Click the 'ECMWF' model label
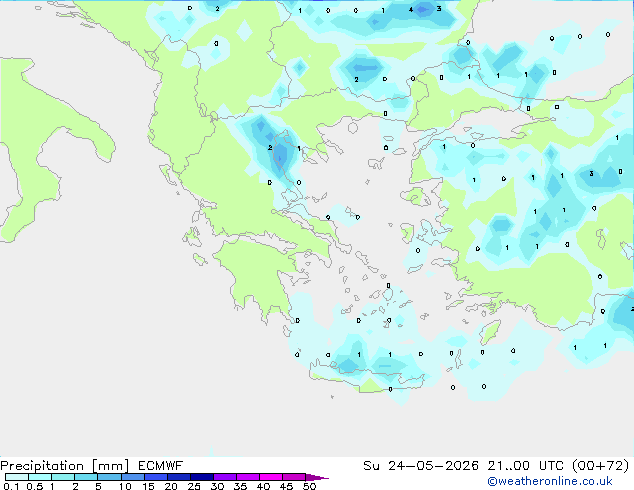The width and height of the screenshot is (634, 490). [161, 466]
